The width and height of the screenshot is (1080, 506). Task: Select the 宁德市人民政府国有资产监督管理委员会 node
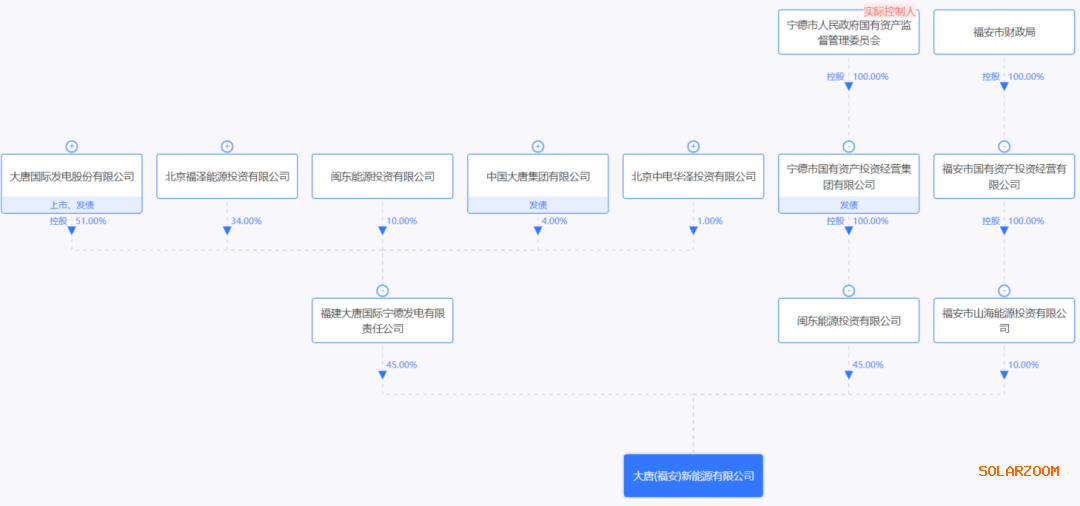tap(849, 32)
